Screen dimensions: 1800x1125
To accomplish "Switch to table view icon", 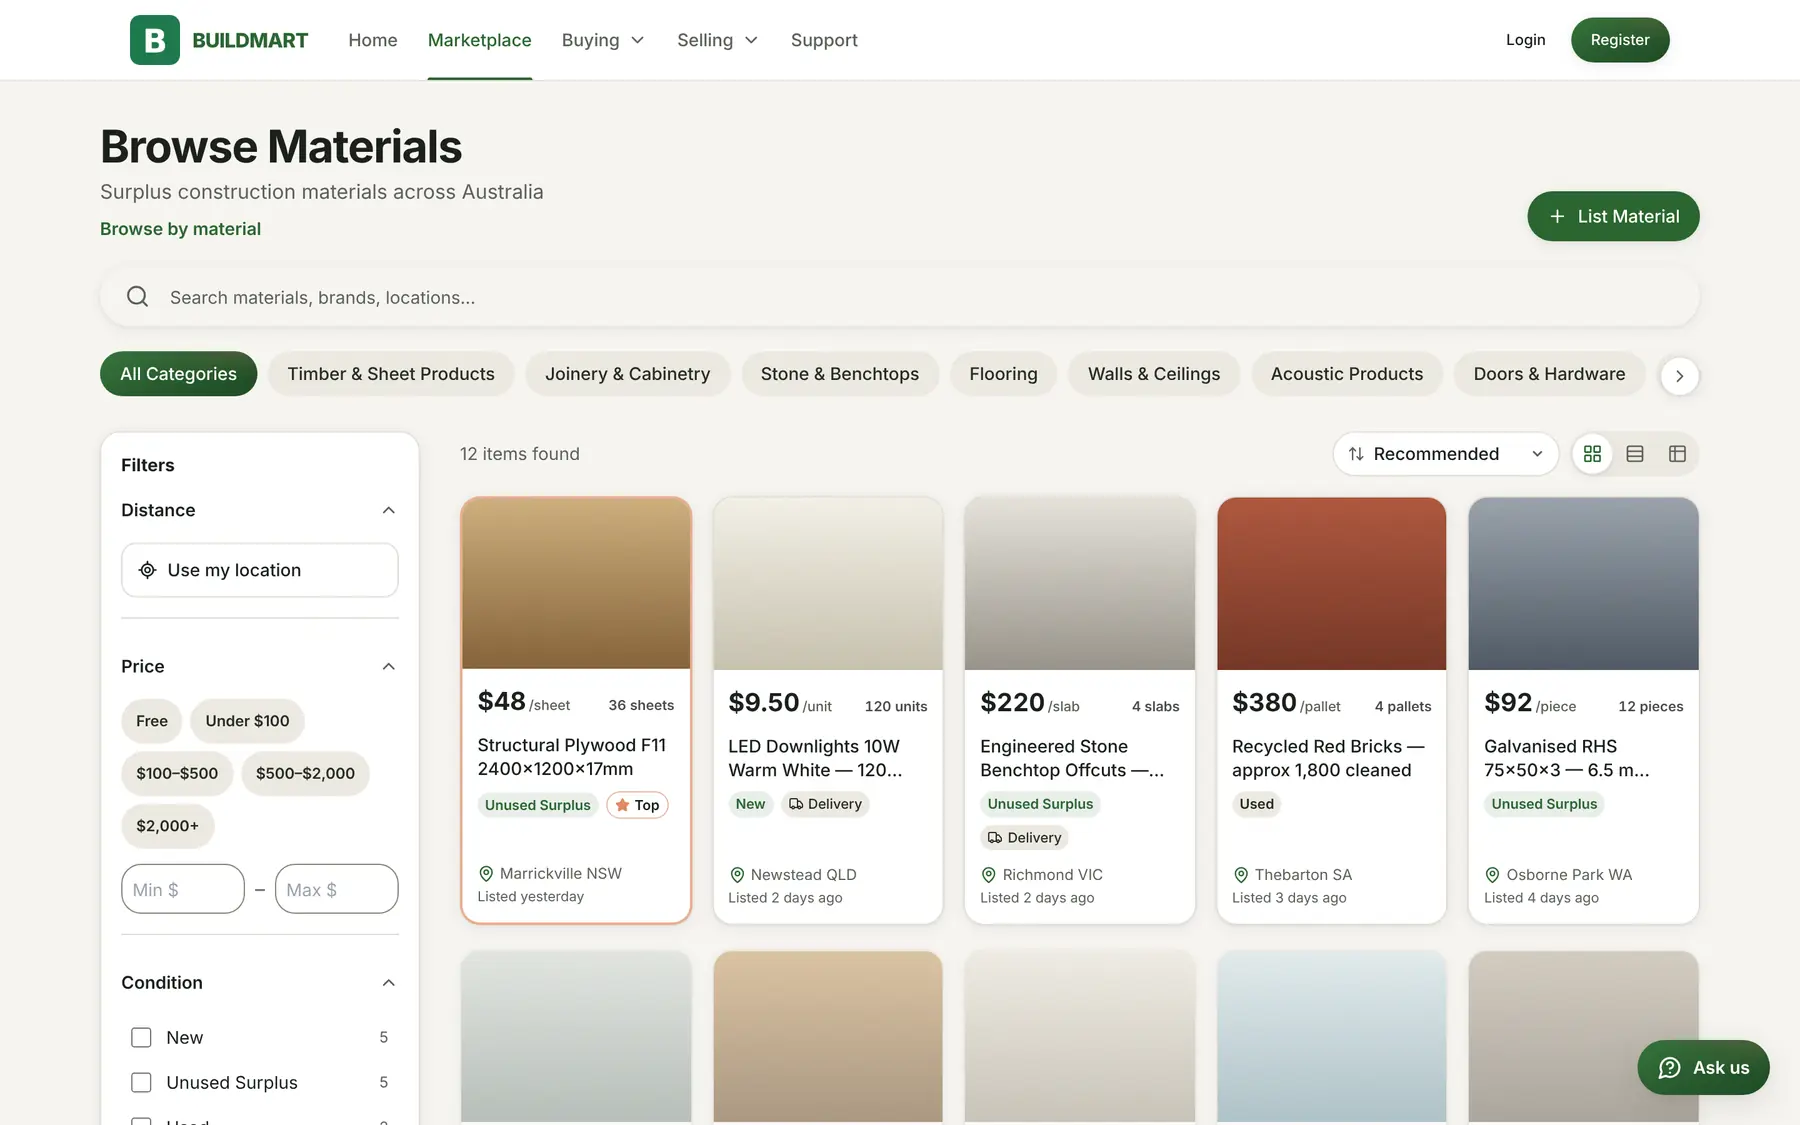I will click(x=1677, y=454).
